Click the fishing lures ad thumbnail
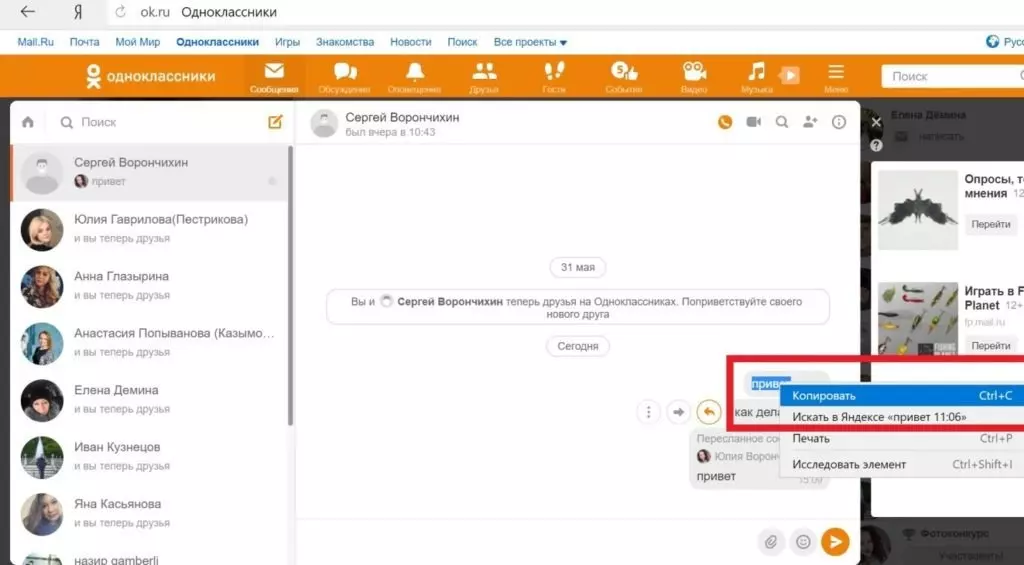Viewport: 1024px width, 565px height. tap(918, 319)
